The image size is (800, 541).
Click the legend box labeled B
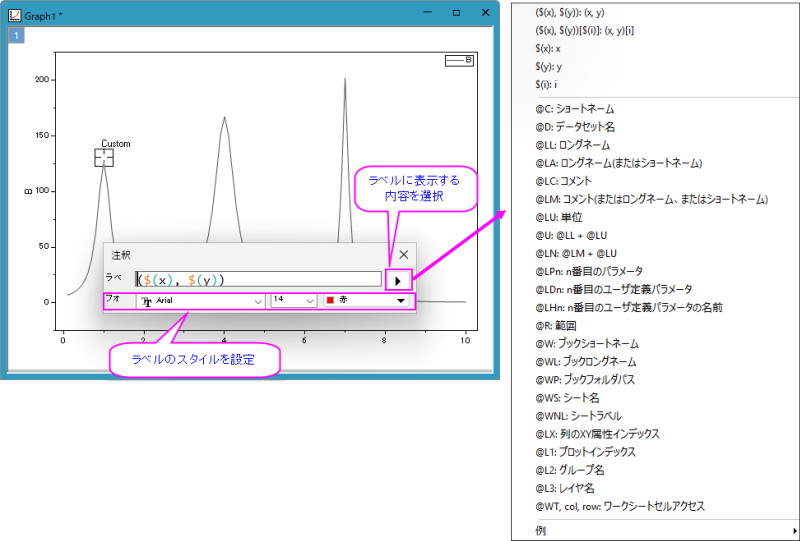[x=459, y=60]
